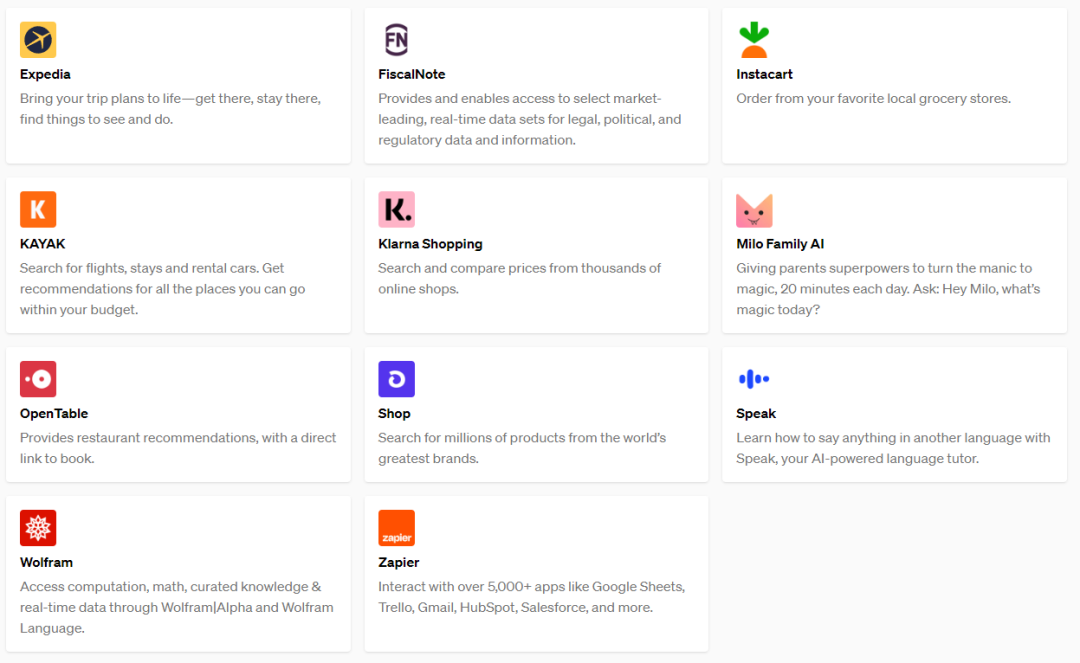The image size is (1080, 663).
Task: Click the Milo Family AI title
Action: [780, 244]
